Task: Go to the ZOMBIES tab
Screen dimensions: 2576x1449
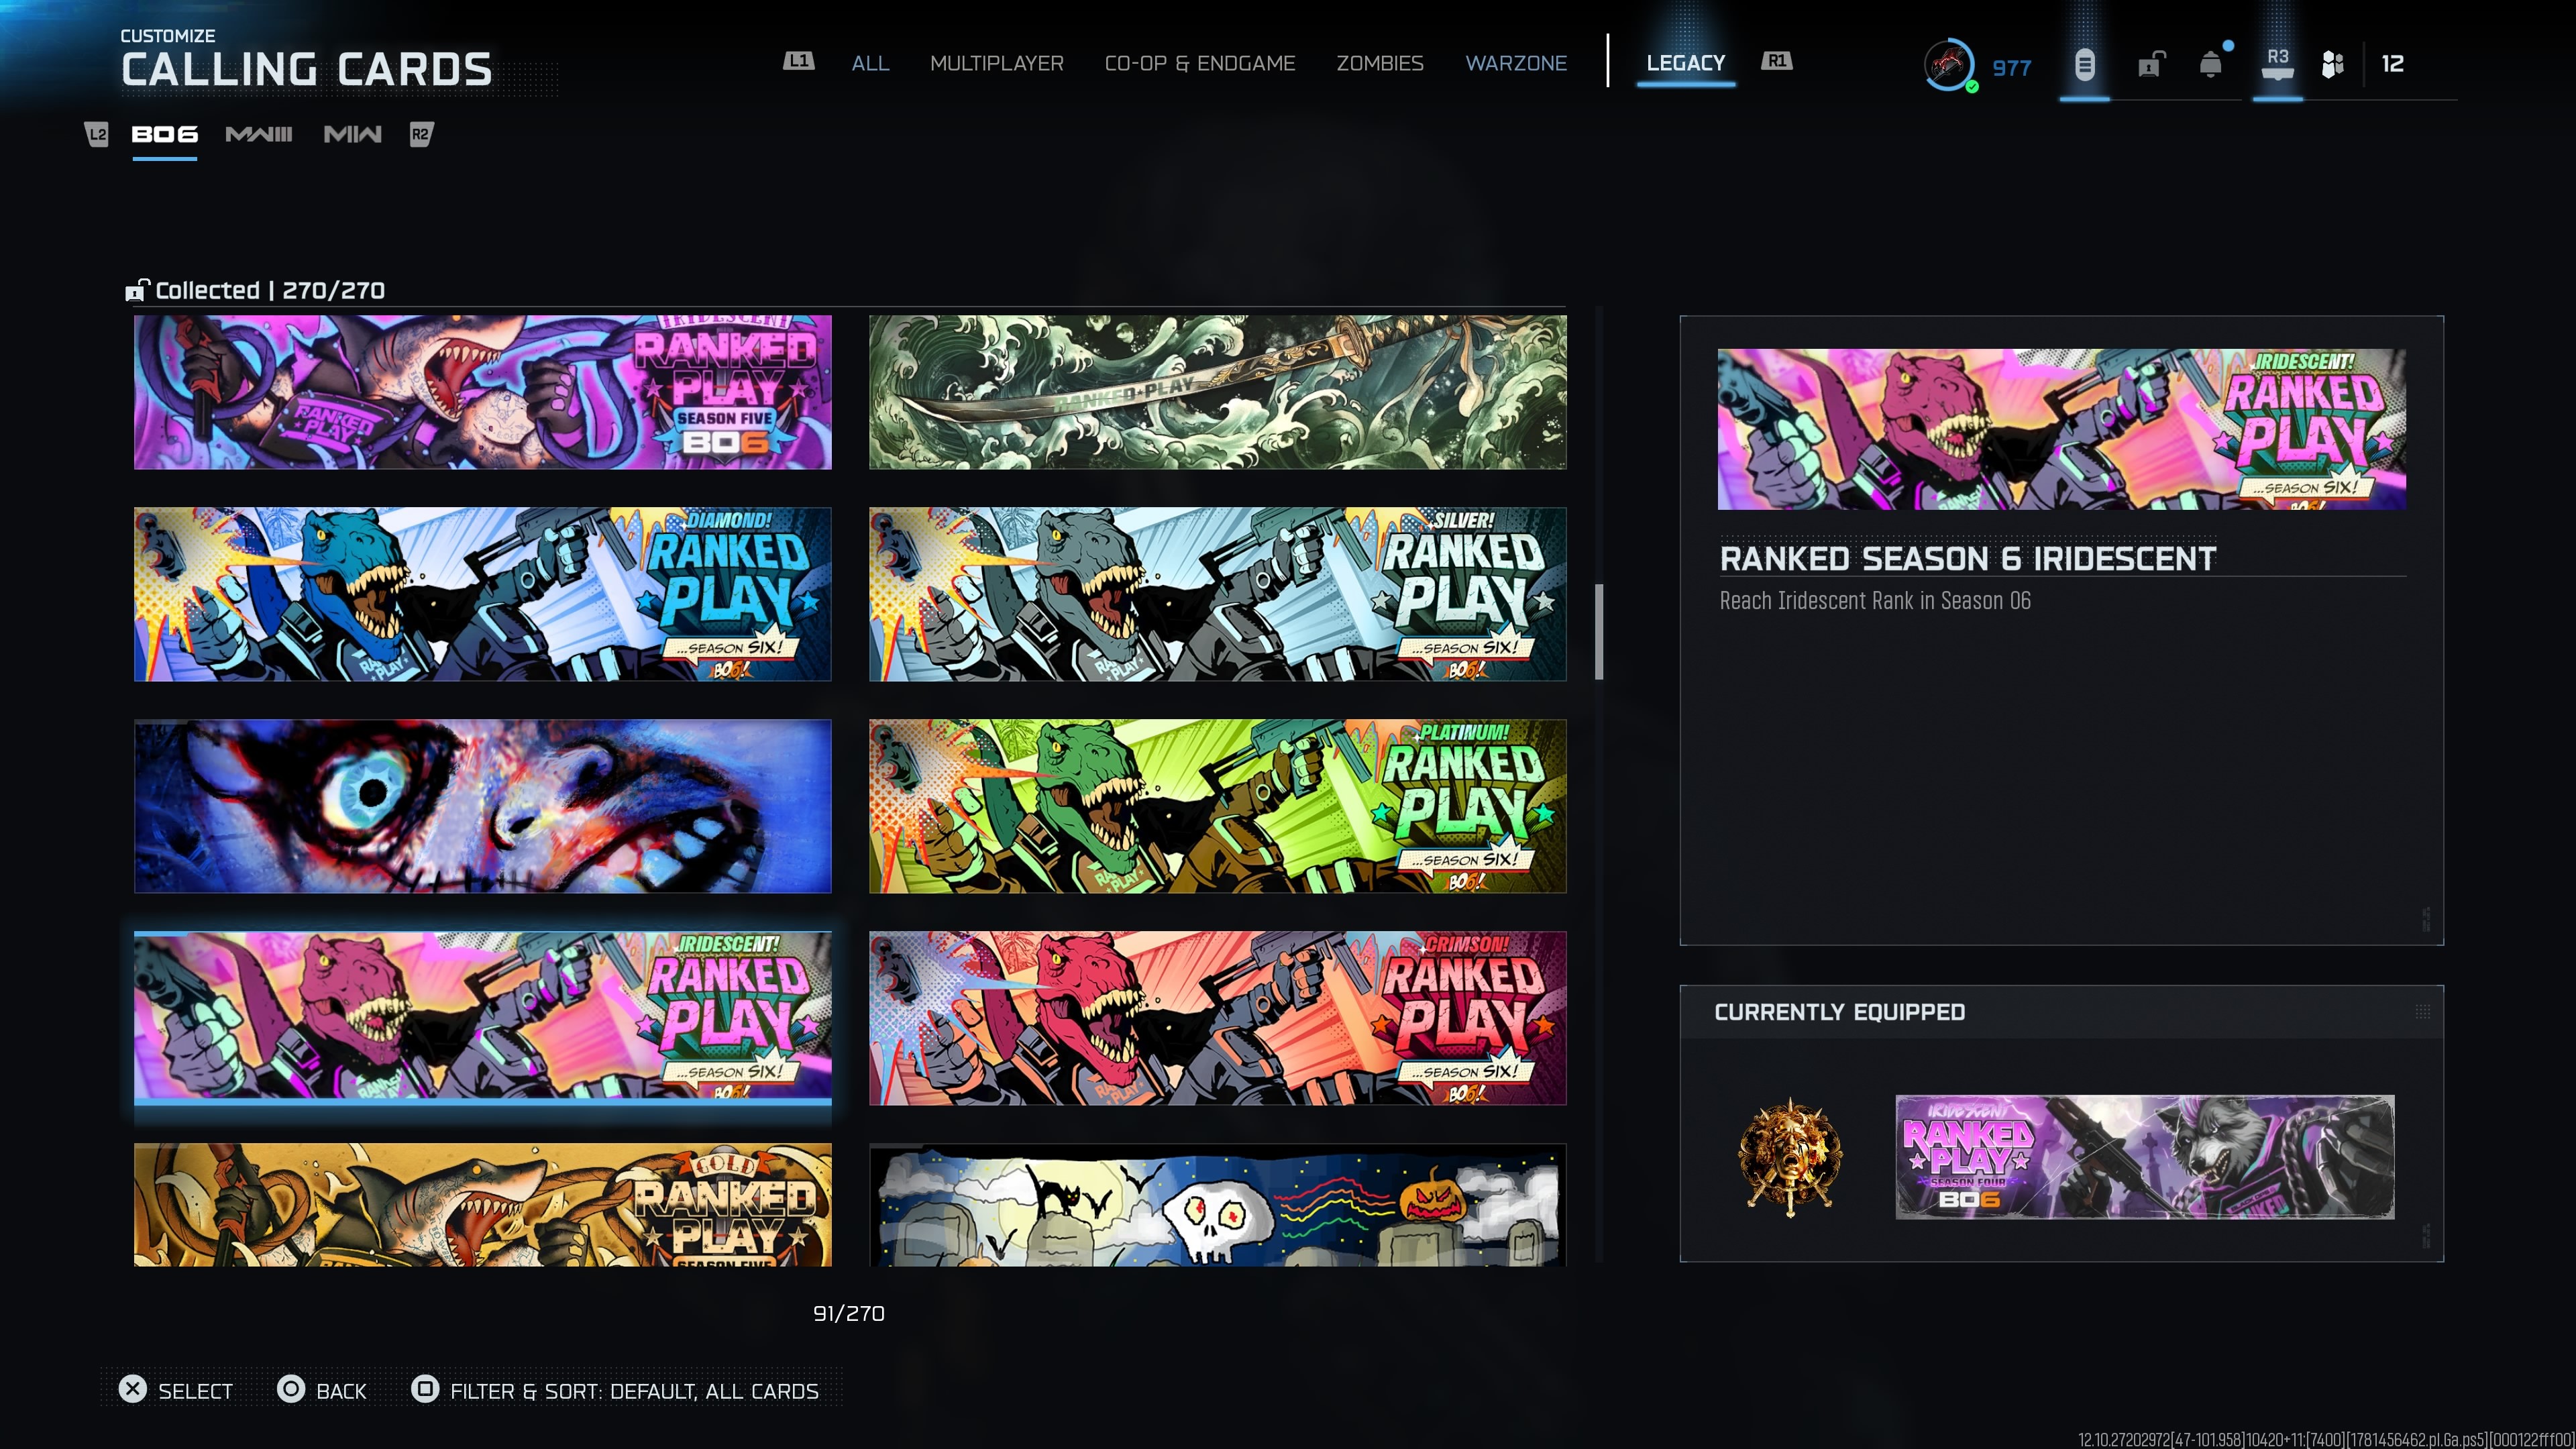Action: tap(1380, 63)
